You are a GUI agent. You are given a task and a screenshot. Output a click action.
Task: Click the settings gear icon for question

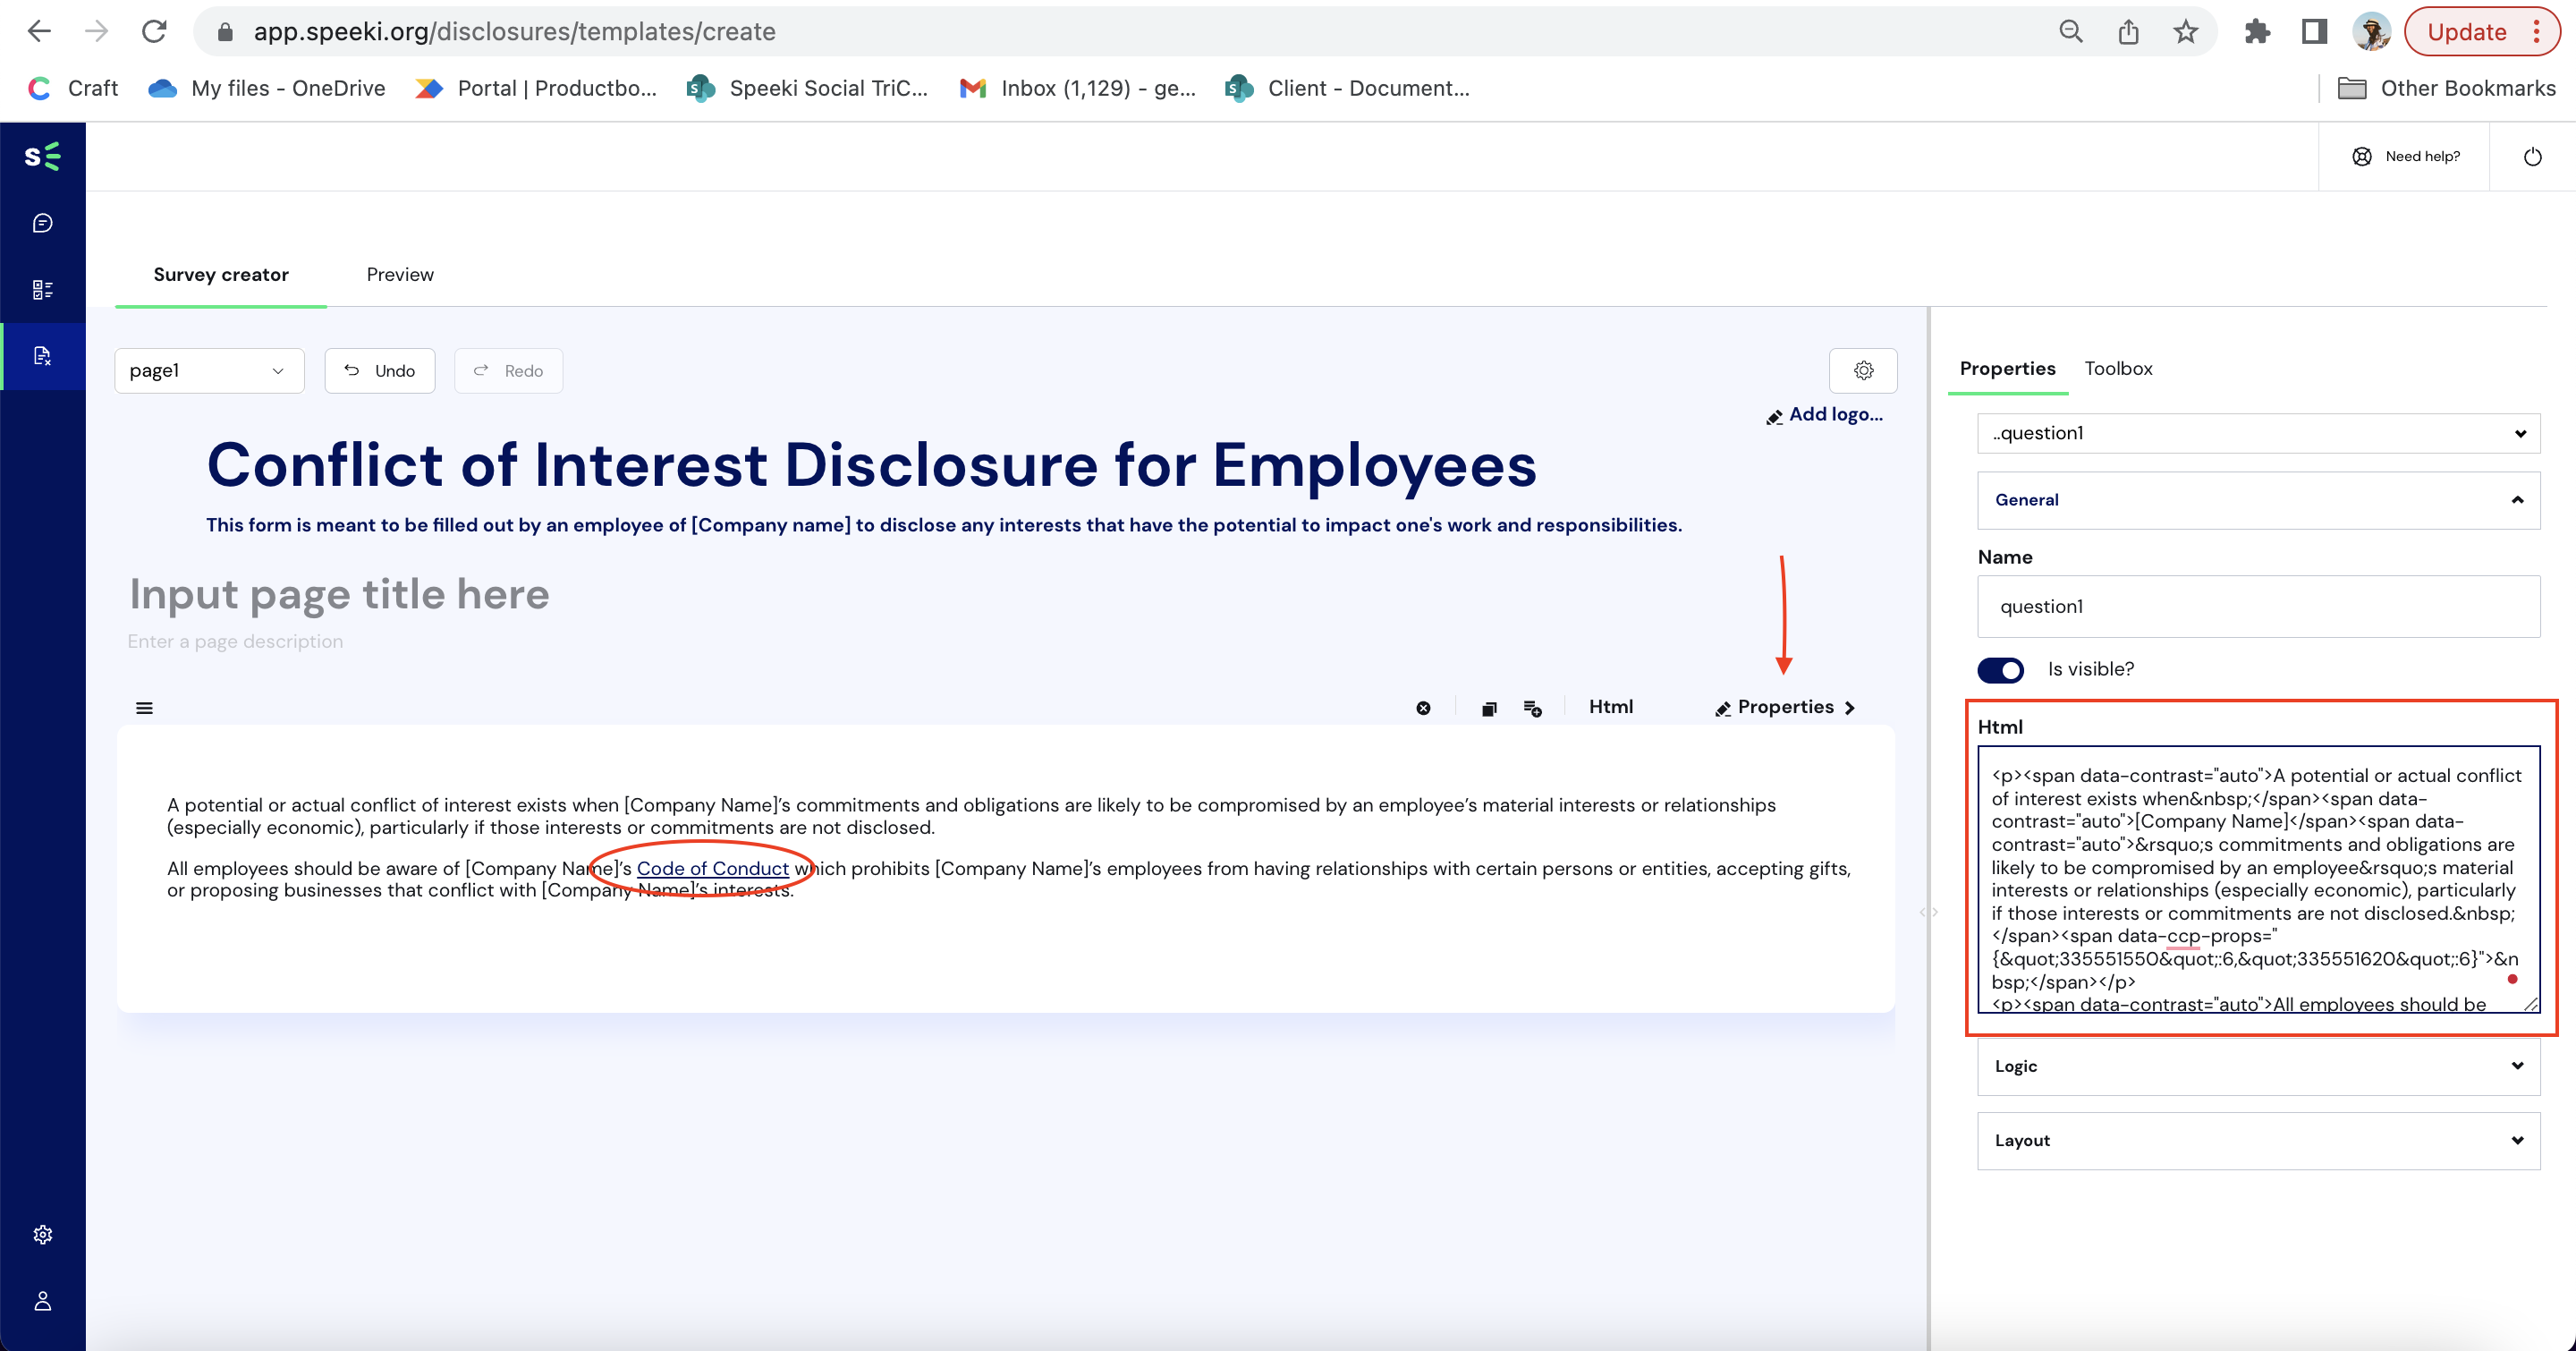(1864, 370)
